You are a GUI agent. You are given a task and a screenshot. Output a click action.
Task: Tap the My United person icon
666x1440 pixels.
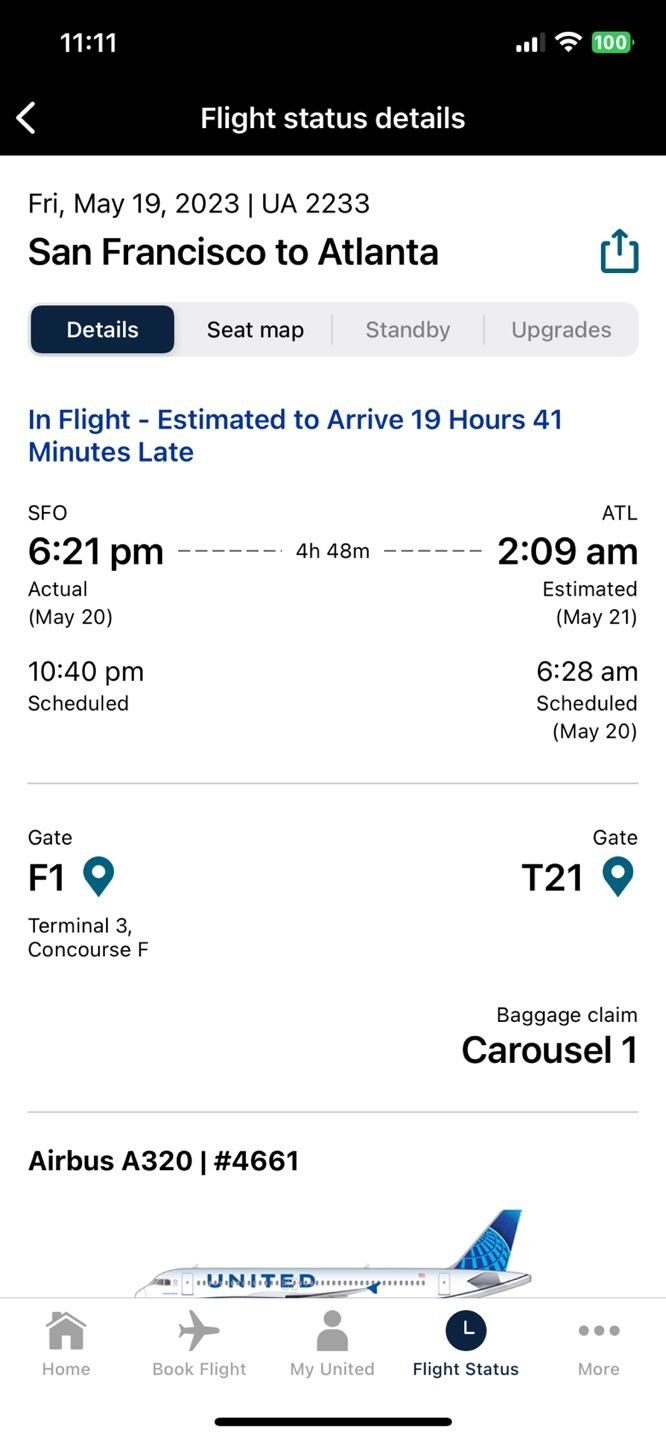[x=331, y=1330]
